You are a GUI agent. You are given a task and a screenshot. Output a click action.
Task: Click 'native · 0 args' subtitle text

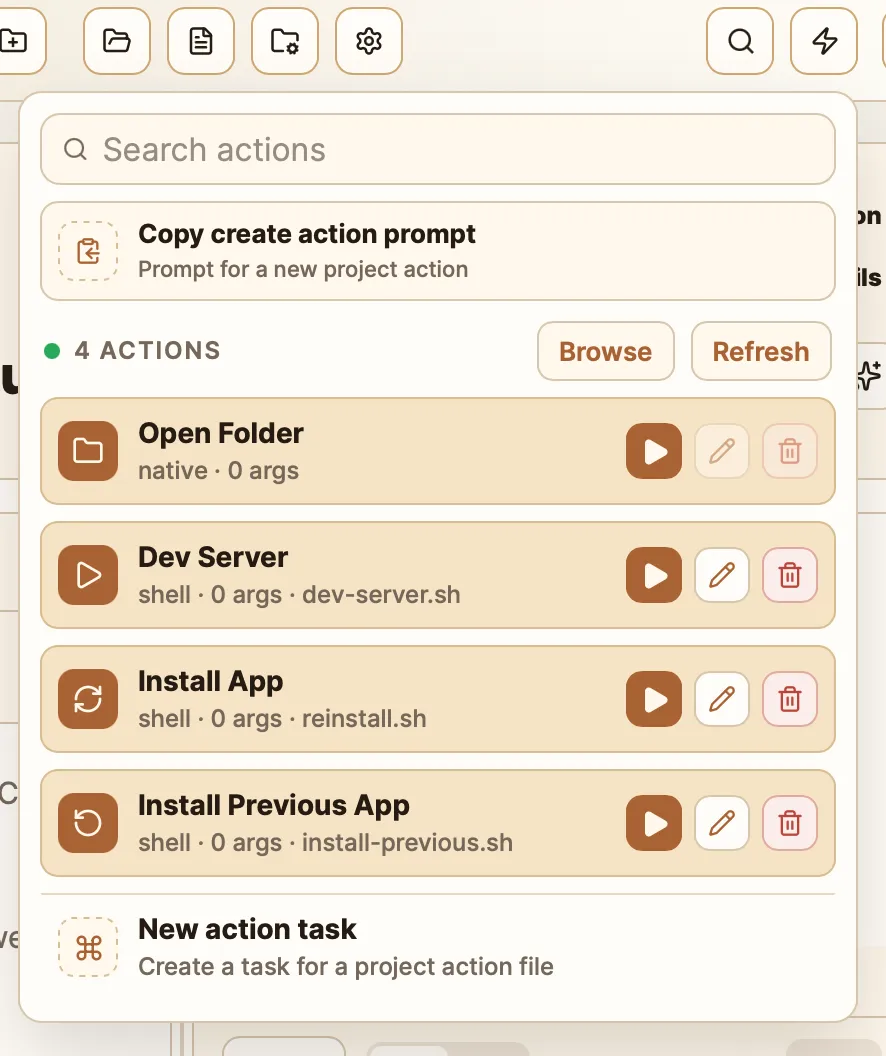point(218,471)
